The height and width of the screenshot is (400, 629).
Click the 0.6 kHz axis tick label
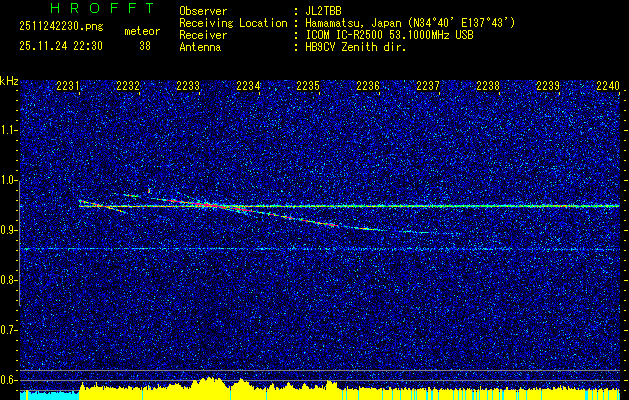(x=10, y=380)
